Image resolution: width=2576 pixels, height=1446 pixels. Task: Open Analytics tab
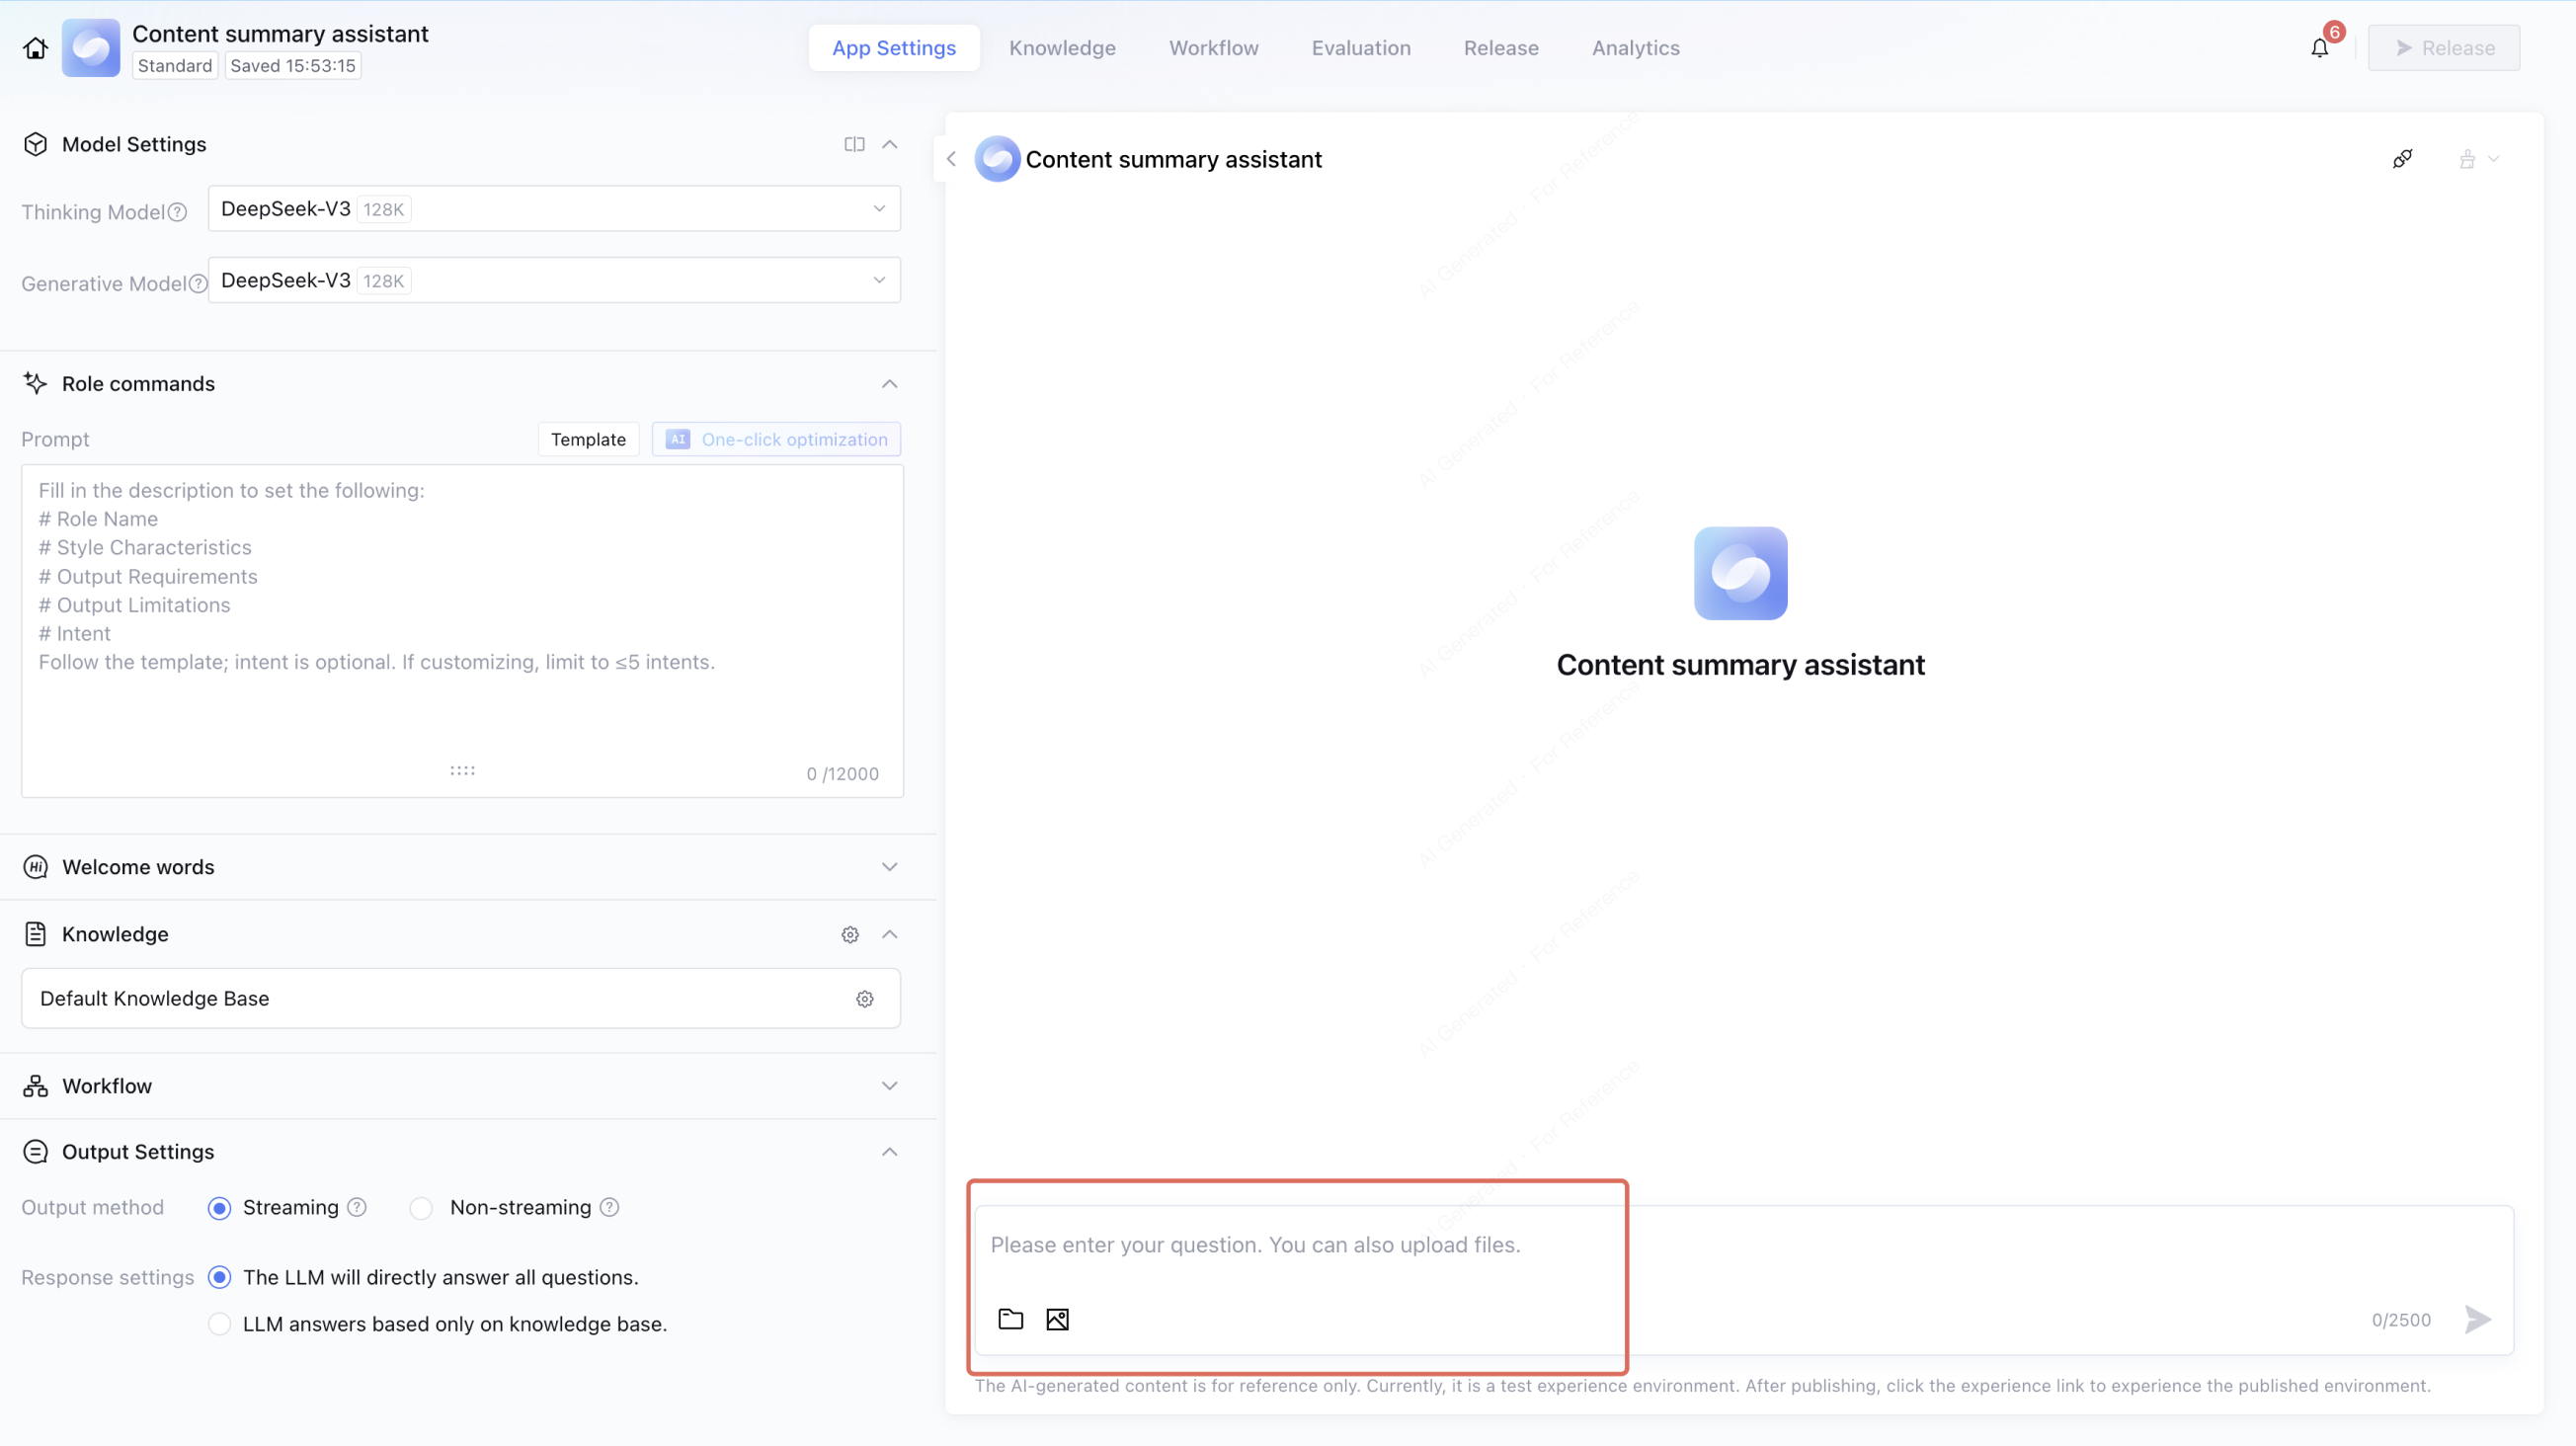tap(1635, 48)
